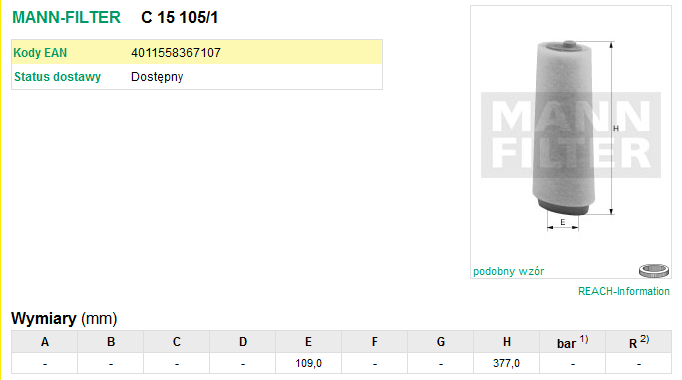682x380 pixels.
Task: Select the 109,0 dimension value
Action: (x=308, y=363)
